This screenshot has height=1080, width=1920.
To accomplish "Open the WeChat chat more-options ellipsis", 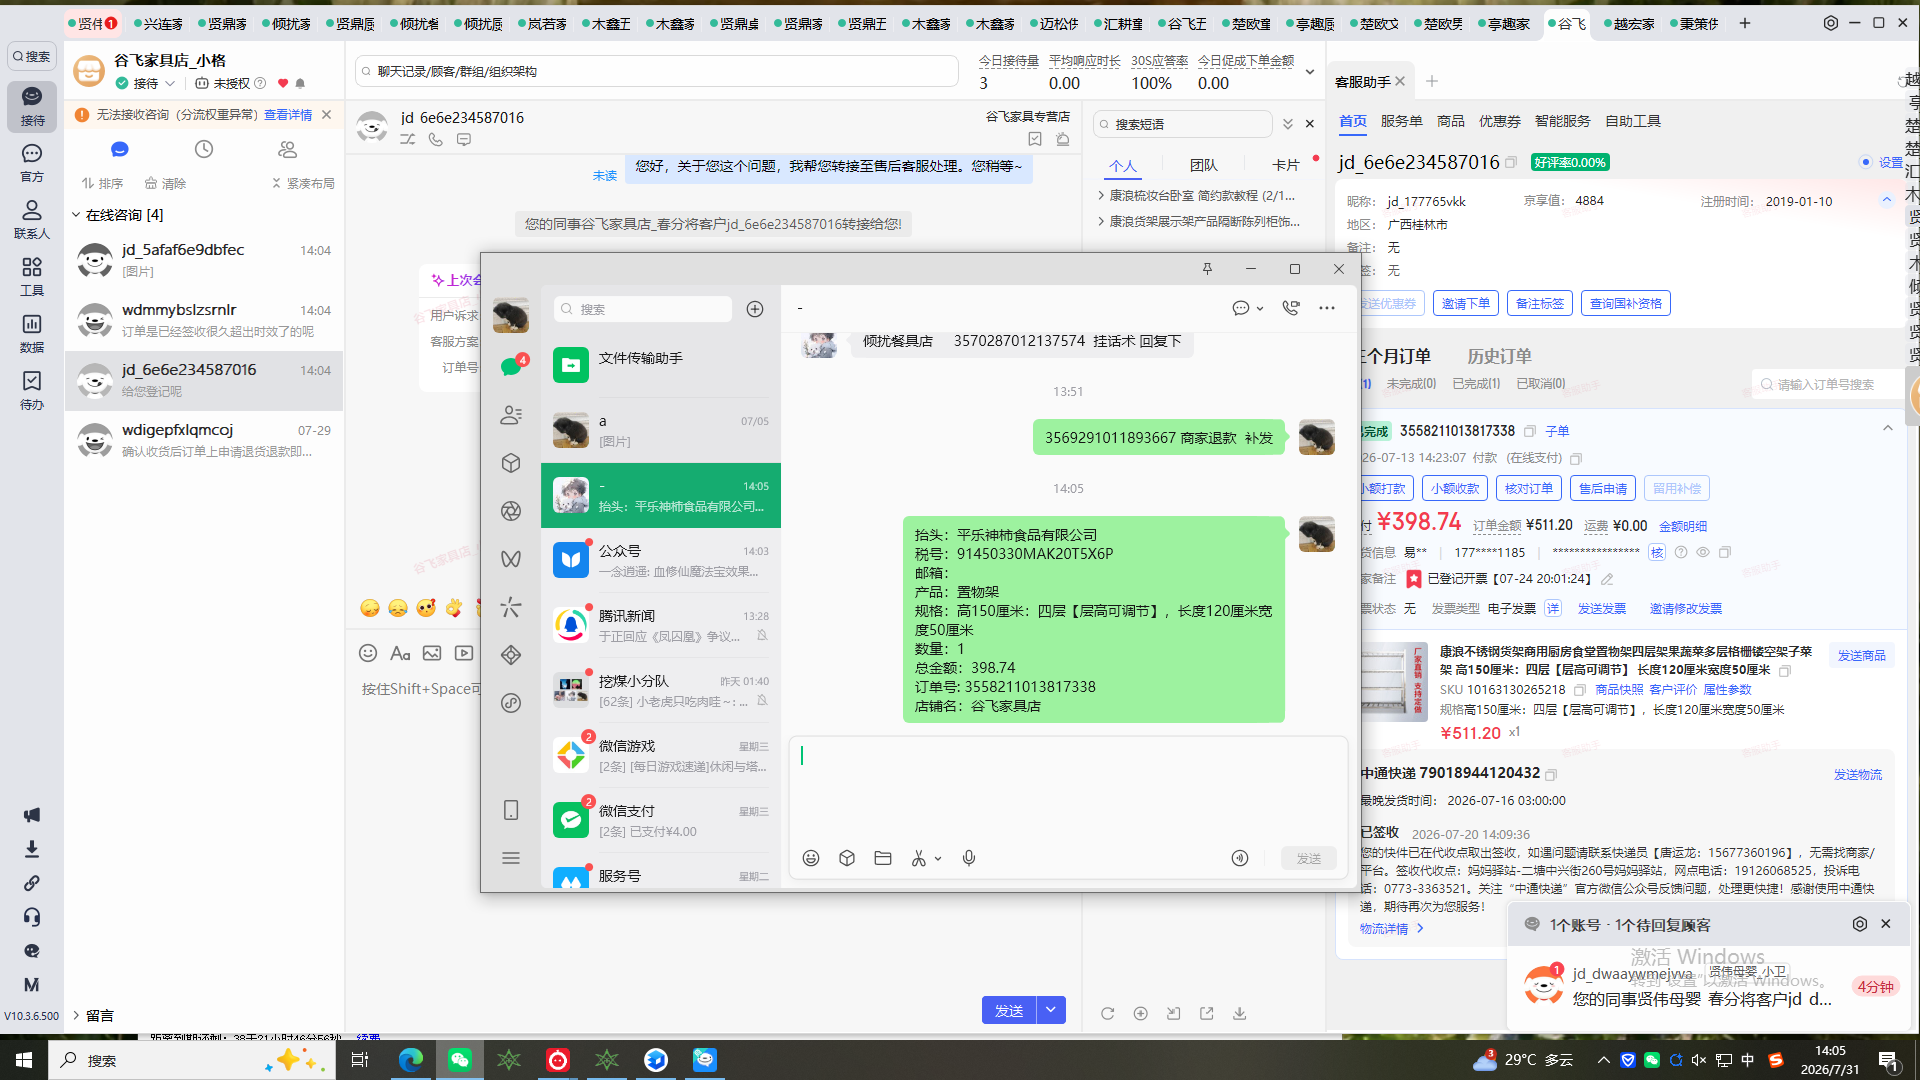I will (x=1327, y=308).
